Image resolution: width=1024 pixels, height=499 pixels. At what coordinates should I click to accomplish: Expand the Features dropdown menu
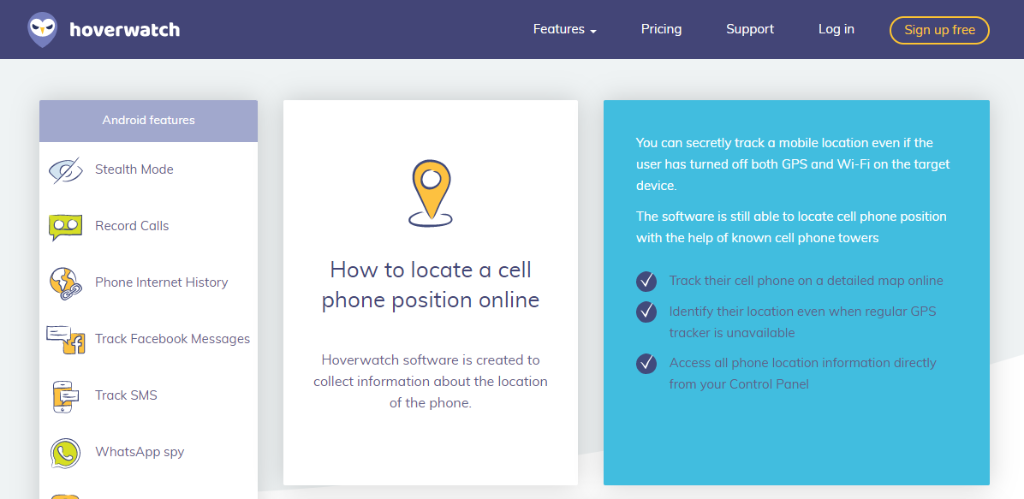click(x=564, y=30)
